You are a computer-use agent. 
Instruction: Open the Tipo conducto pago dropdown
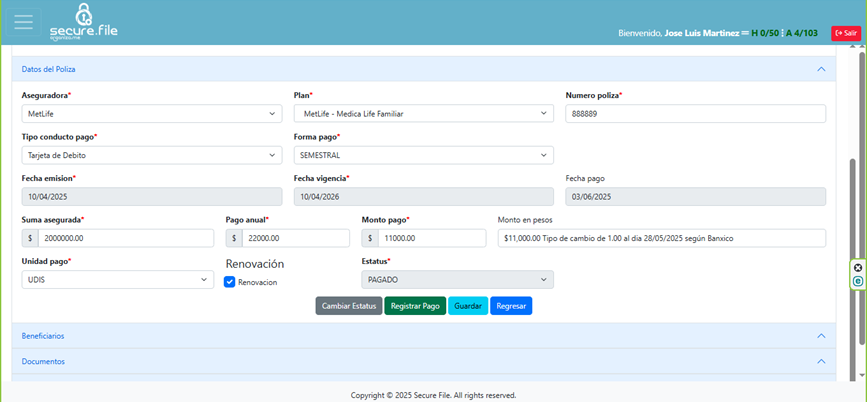point(152,155)
